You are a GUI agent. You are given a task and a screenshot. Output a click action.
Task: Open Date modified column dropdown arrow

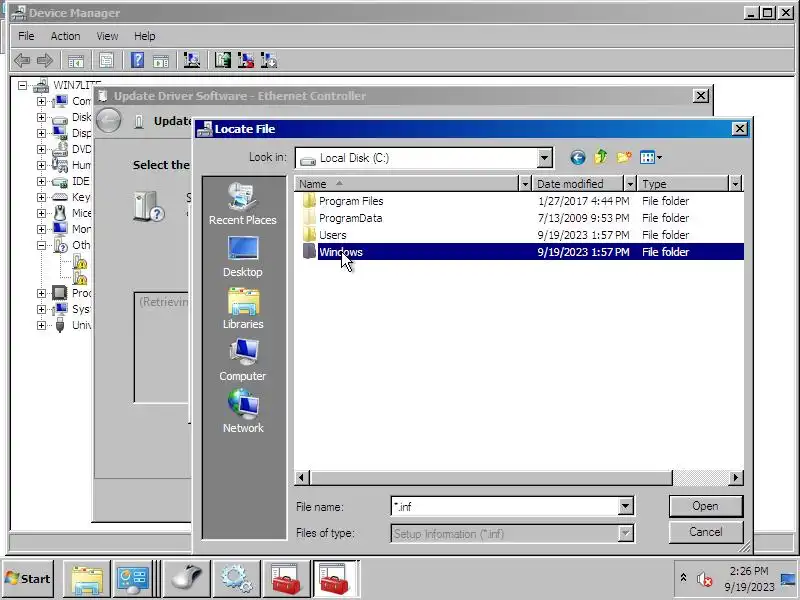(x=630, y=184)
